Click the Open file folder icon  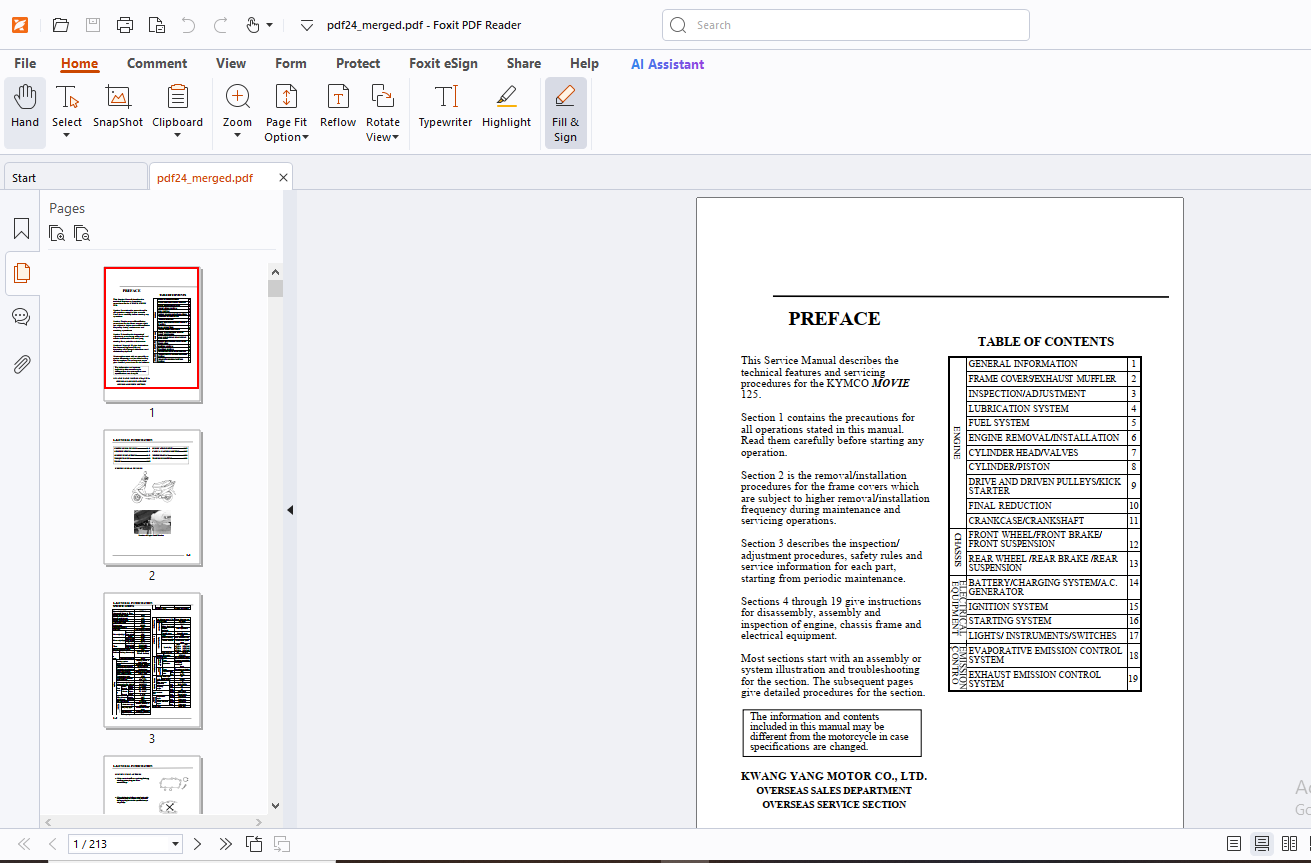click(x=60, y=25)
